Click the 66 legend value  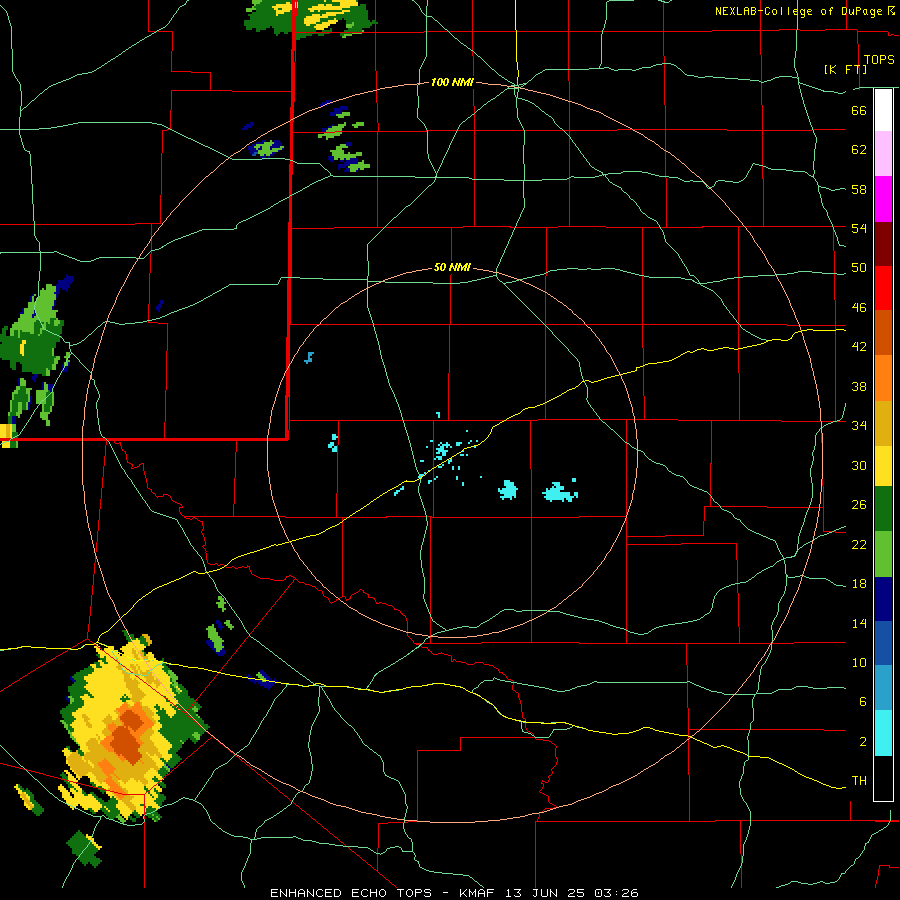pyautogui.click(x=859, y=110)
